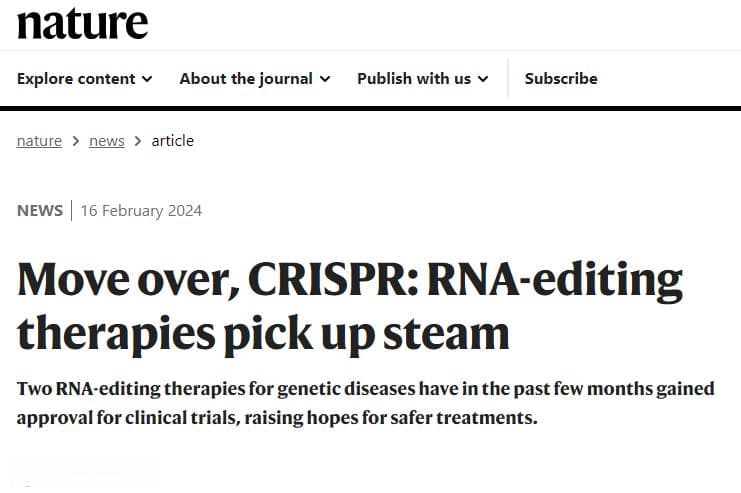
Task: Expand the Explore content chevron arrow
Action: (147, 79)
